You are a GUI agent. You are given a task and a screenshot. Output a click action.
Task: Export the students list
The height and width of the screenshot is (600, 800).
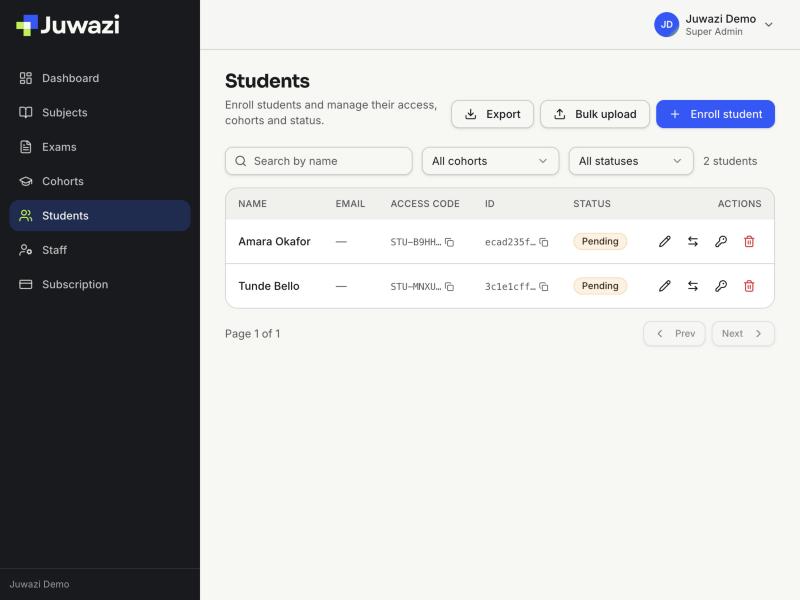coord(492,114)
